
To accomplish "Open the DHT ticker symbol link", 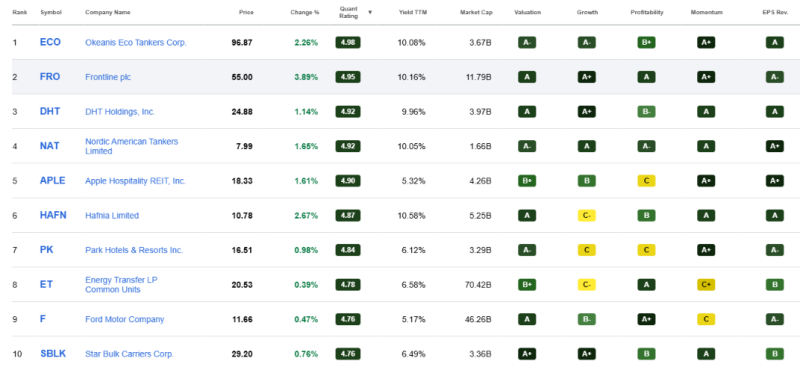I will click(50, 111).
